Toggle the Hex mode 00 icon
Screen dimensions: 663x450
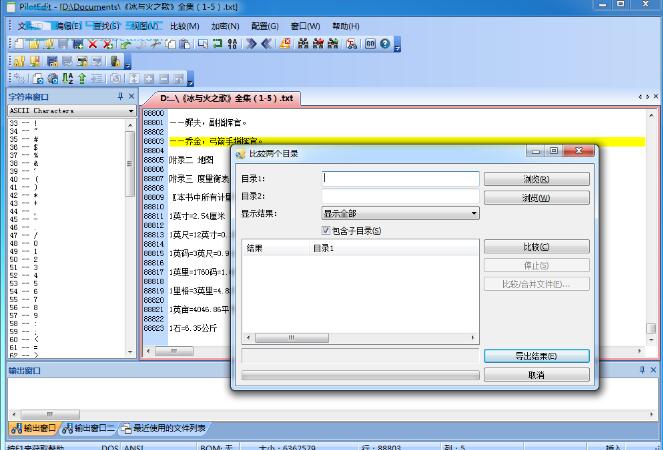(x=370, y=44)
